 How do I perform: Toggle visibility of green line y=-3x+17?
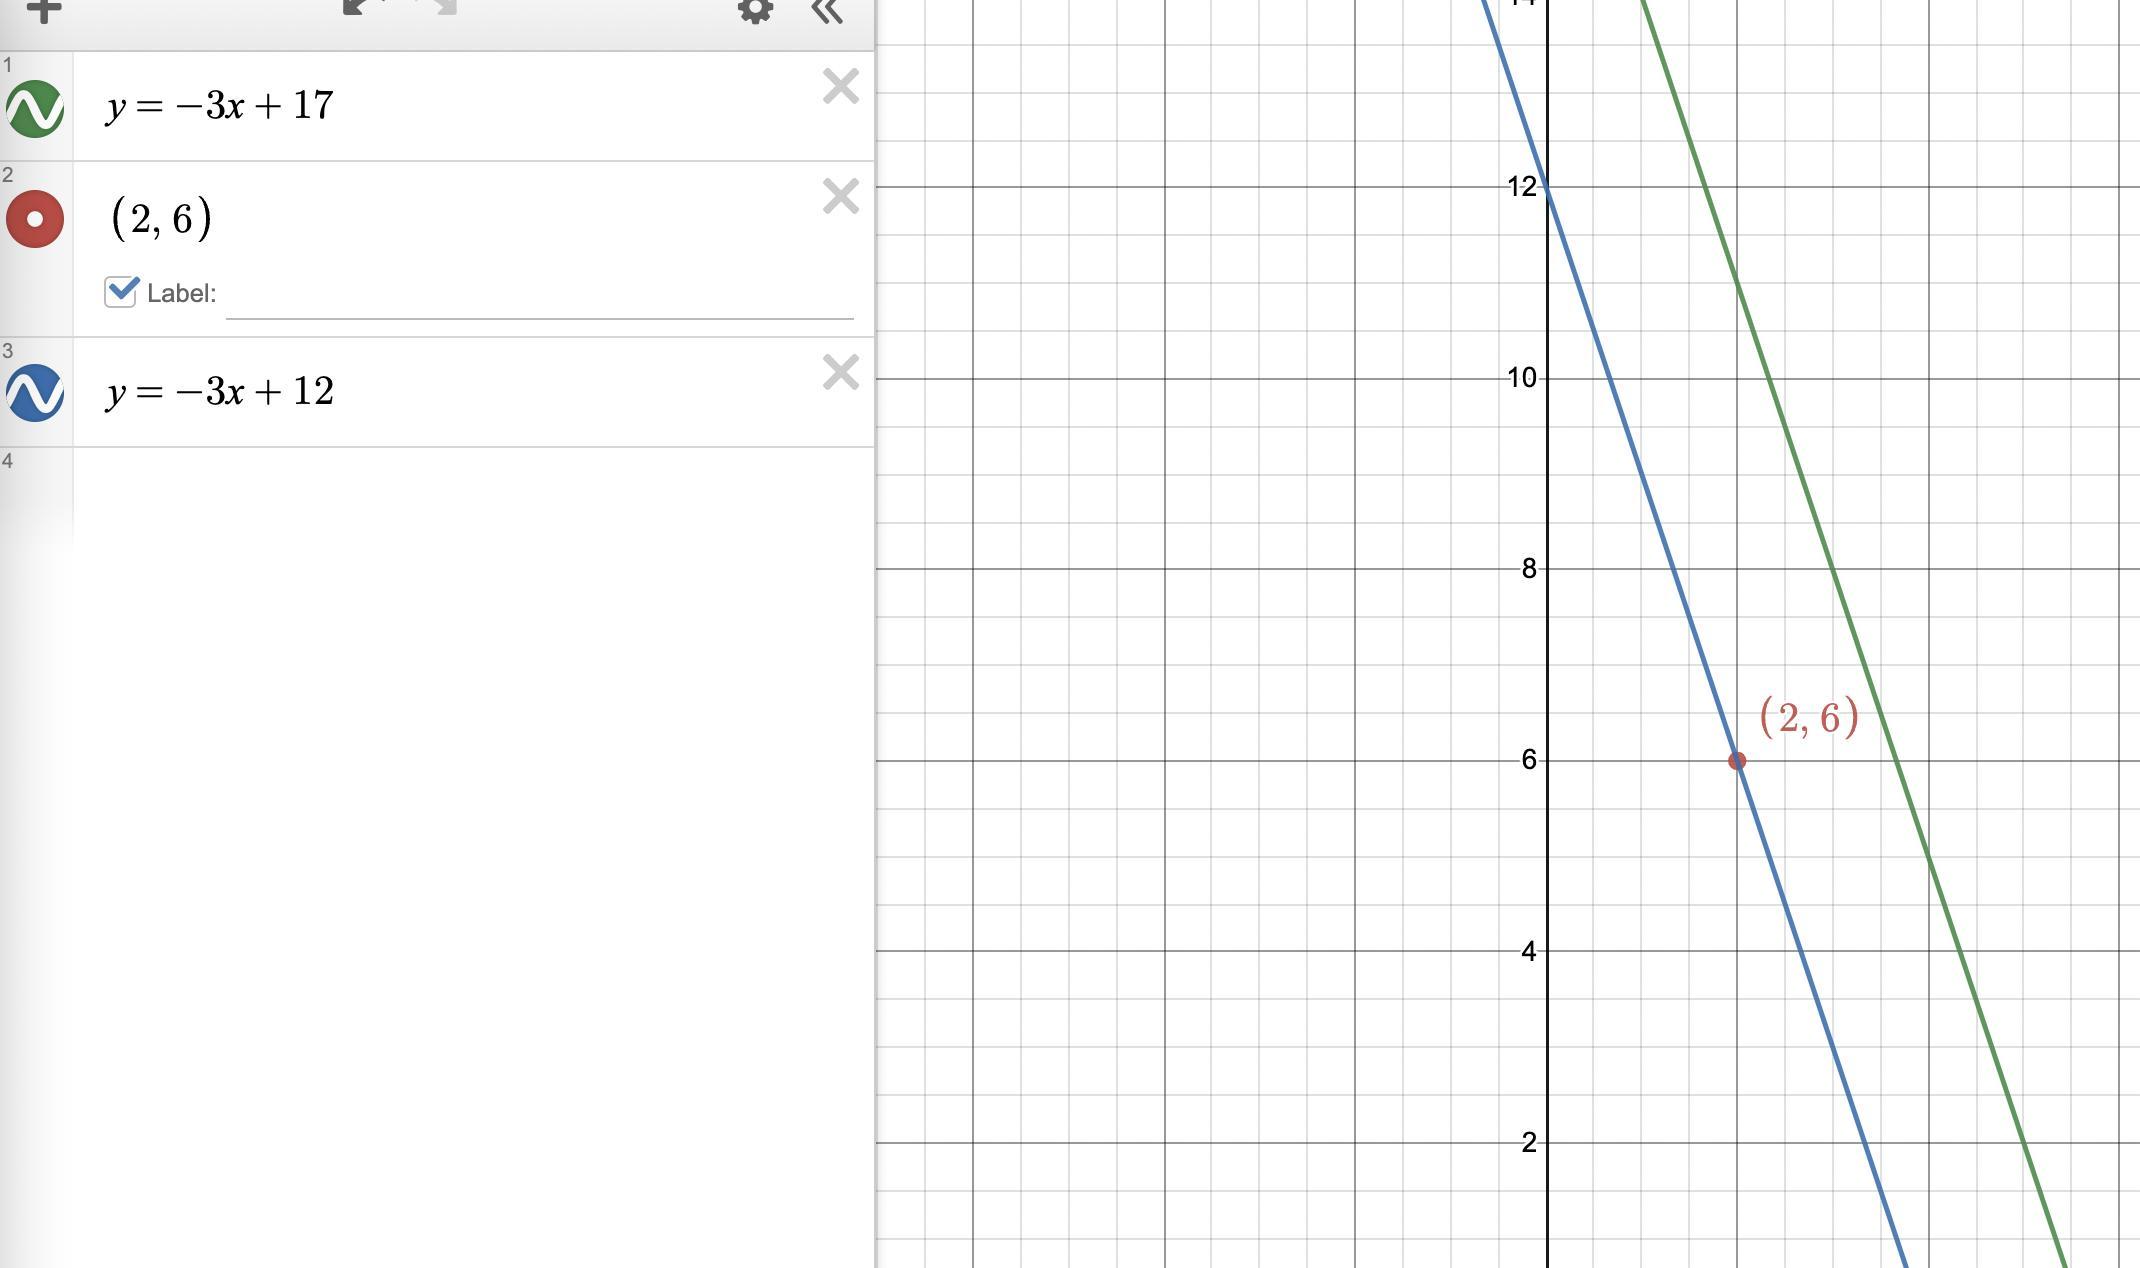[x=35, y=108]
